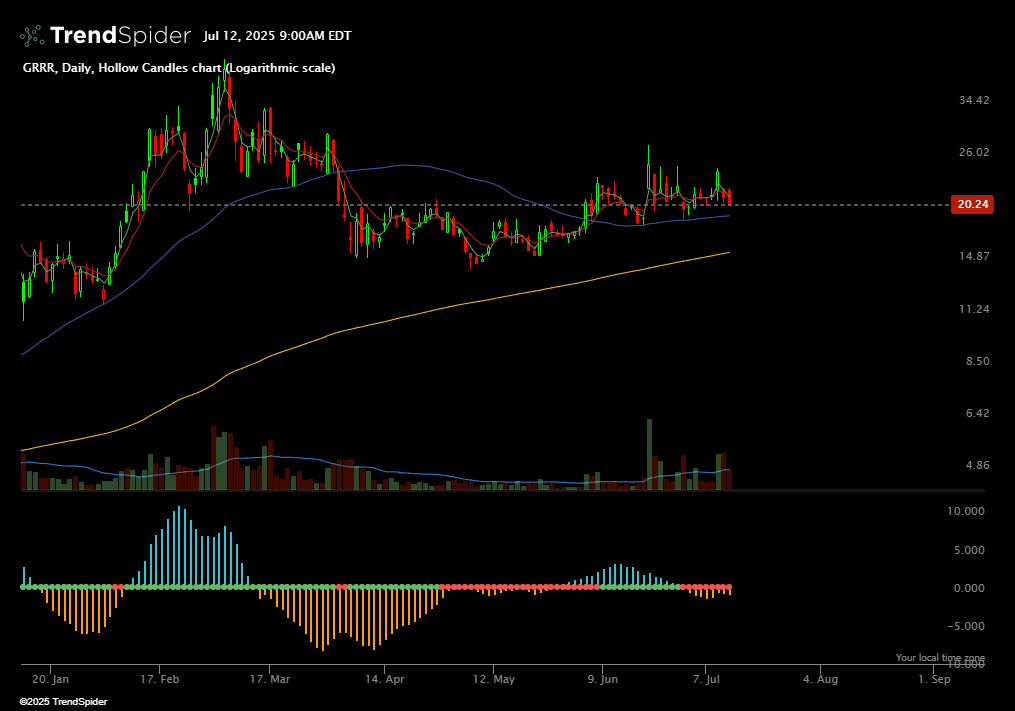Click the 14.87 price level label

coord(974,257)
